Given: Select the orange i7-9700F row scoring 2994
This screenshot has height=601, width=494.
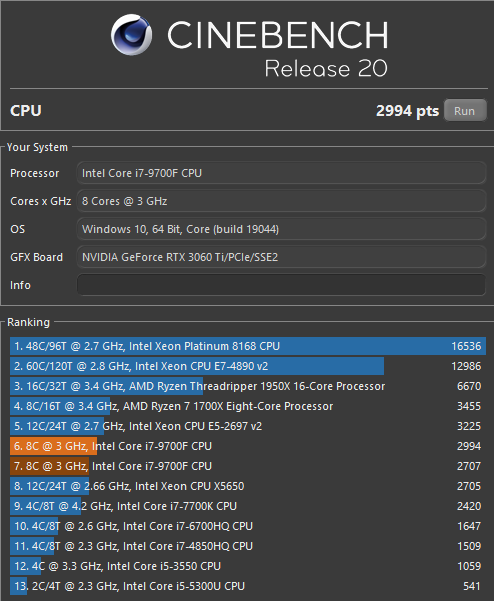Looking at the screenshot, I should [x=248, y=446].
